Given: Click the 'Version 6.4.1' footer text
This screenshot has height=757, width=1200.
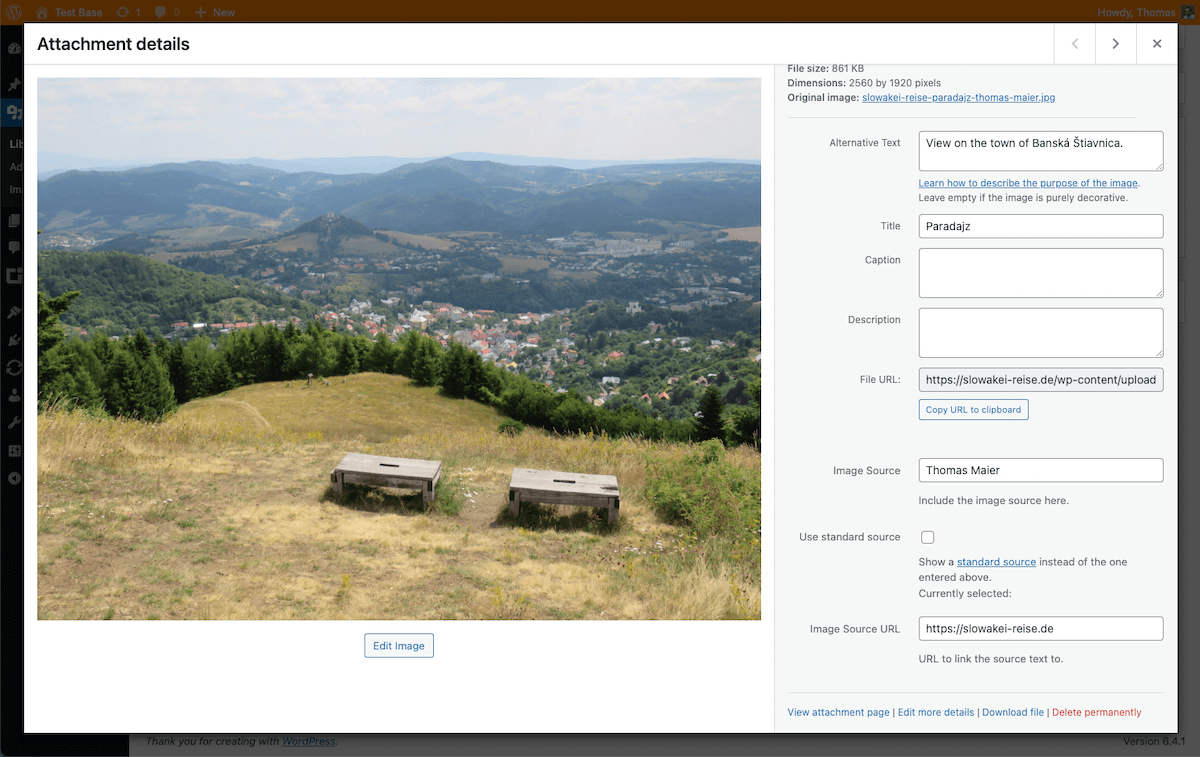Looking at the screenshot, I should tap(1154, 742).
